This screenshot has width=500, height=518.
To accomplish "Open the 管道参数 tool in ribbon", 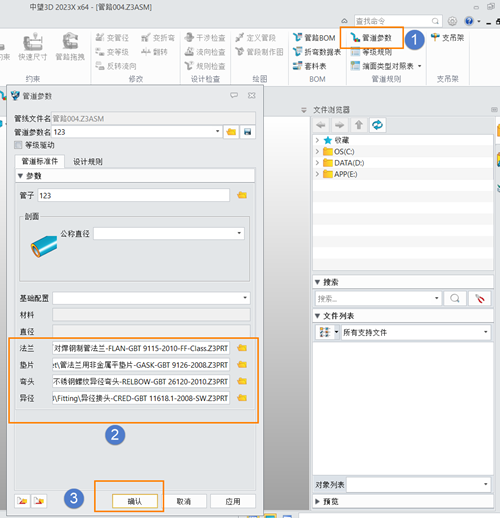I will (x=371, y=38).
